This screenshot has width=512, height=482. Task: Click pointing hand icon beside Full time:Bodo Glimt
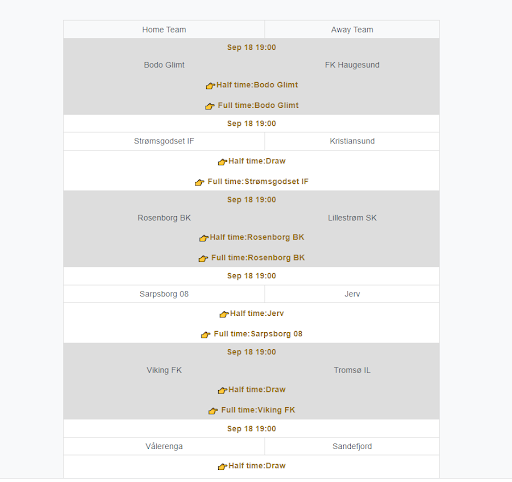[x=210, y=106]
